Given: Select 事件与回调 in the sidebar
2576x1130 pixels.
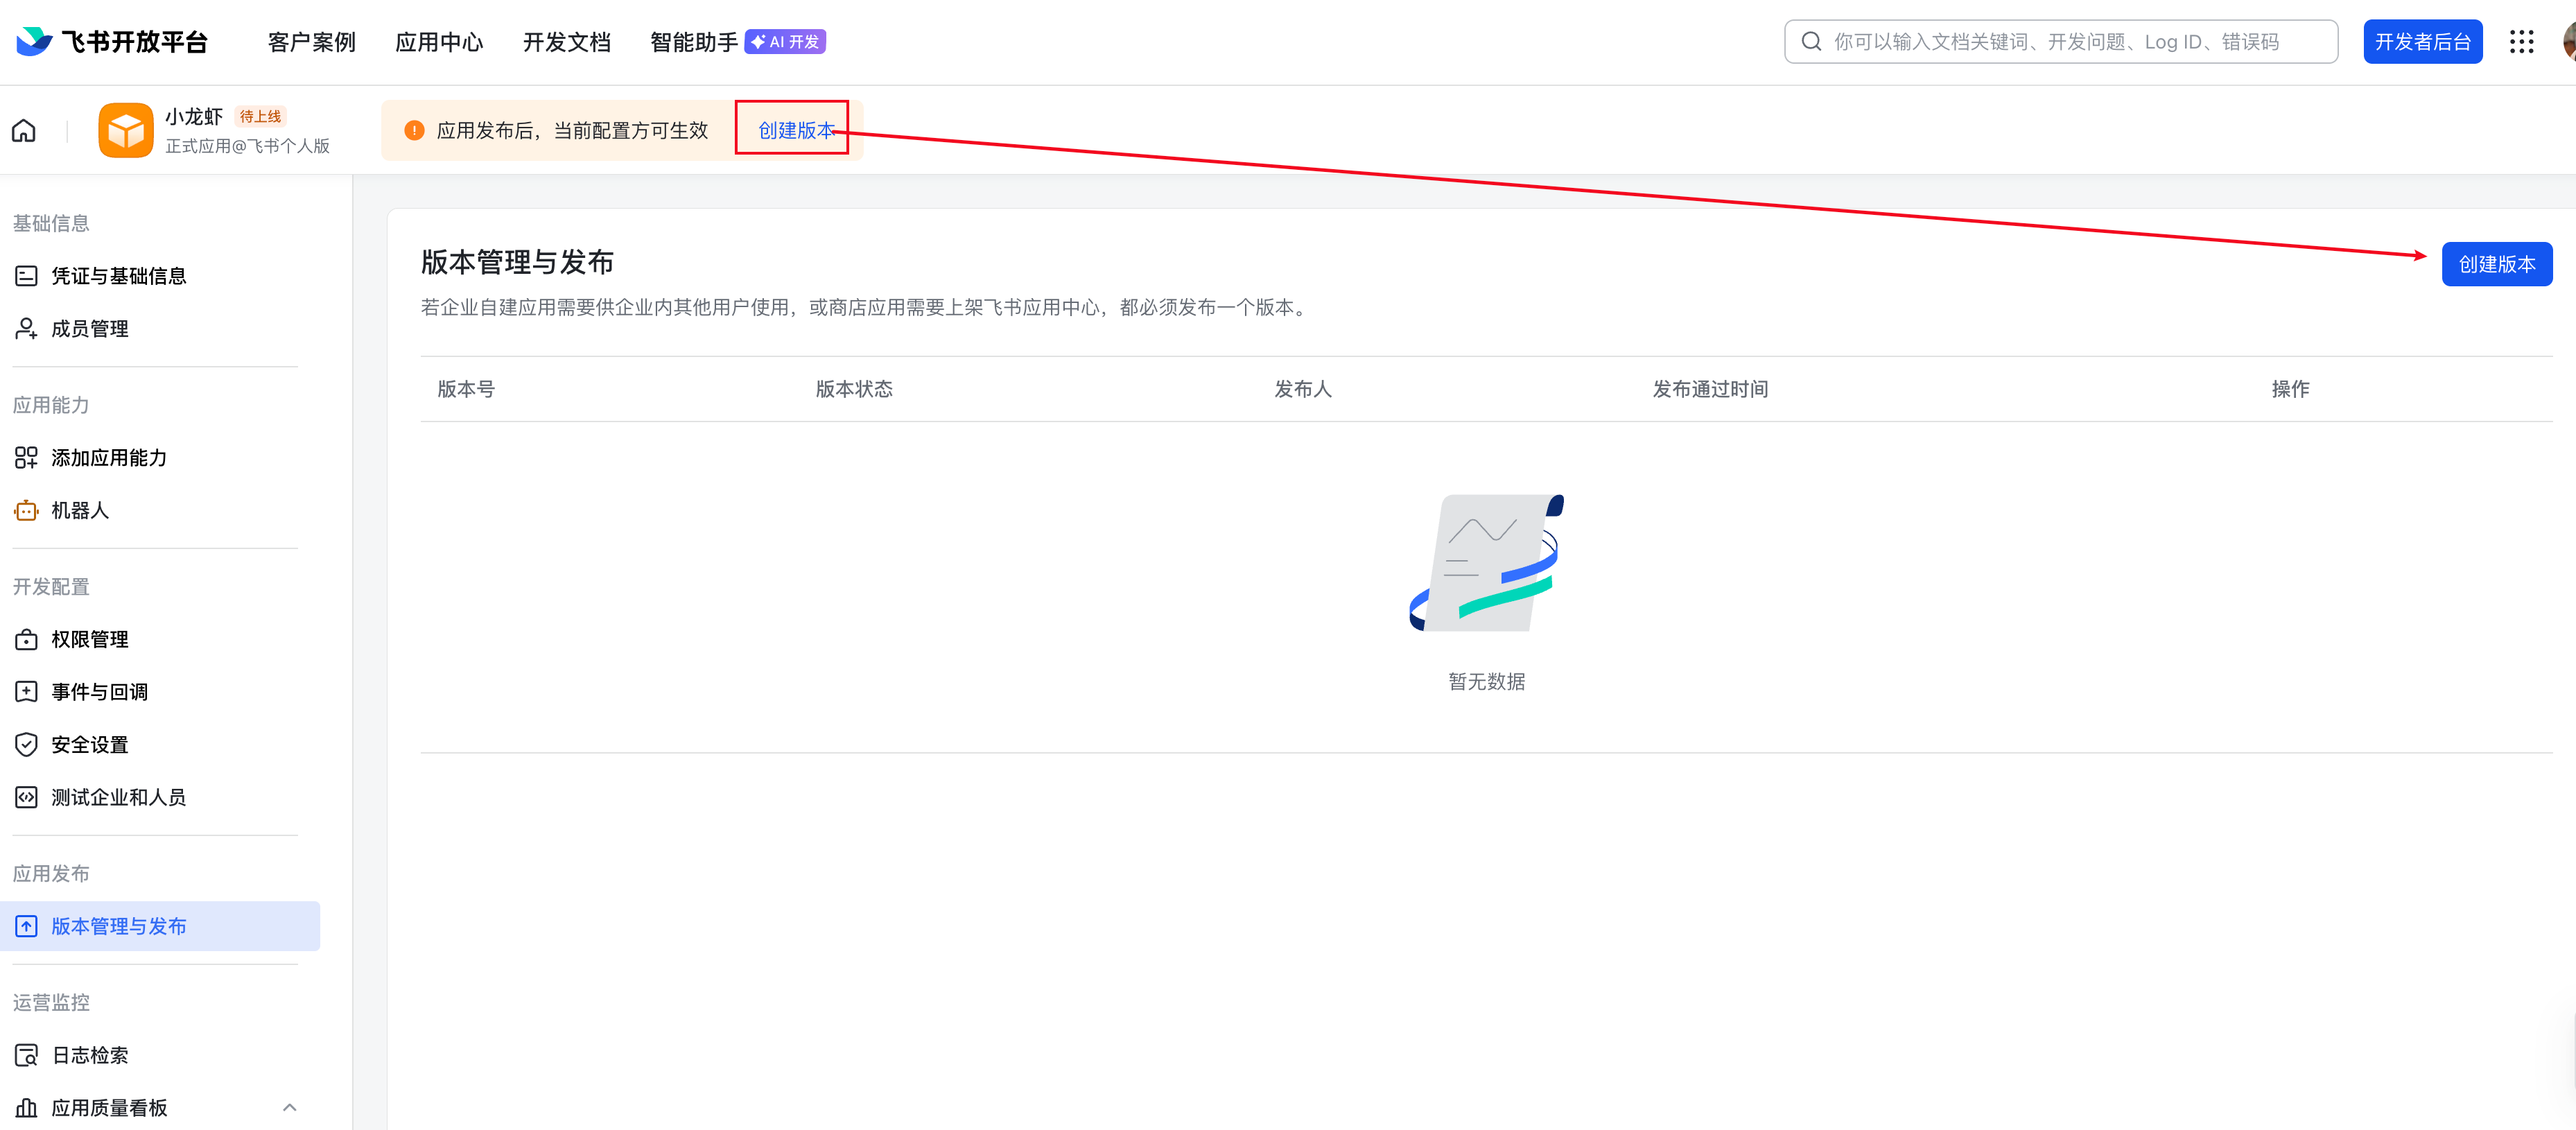Looking at the screenshot, I should (99, 692).
